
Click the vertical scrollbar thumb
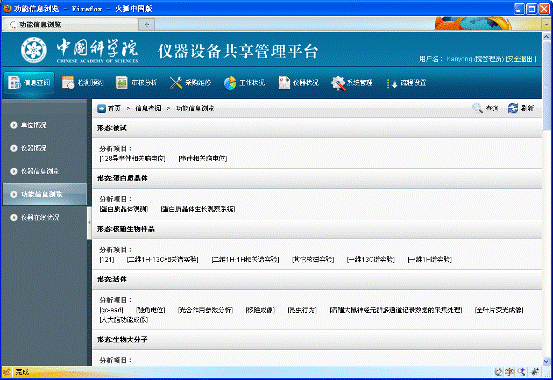pyautogui.click(x=546, y=85)
